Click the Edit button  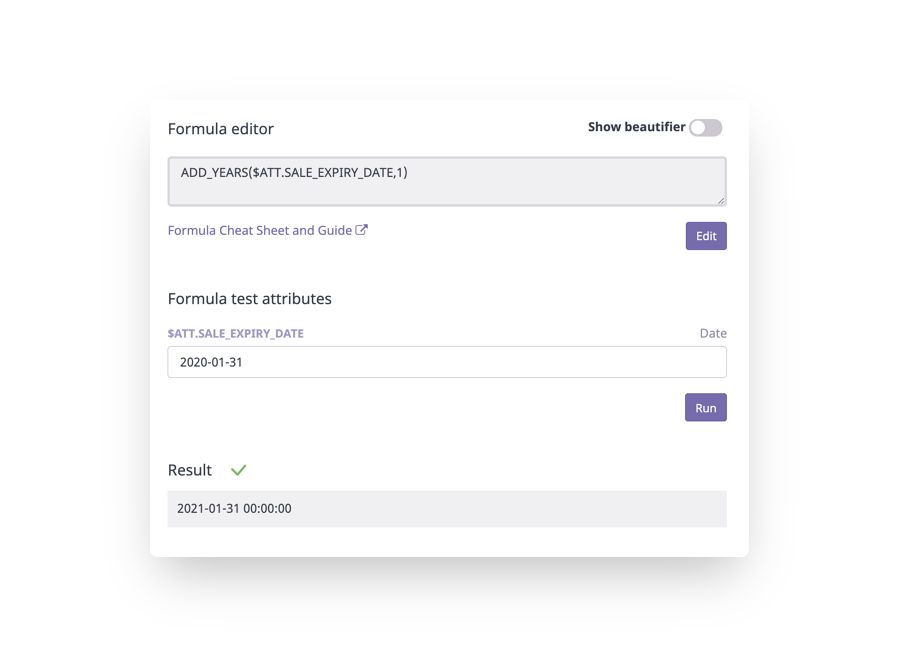click(706, 236)
